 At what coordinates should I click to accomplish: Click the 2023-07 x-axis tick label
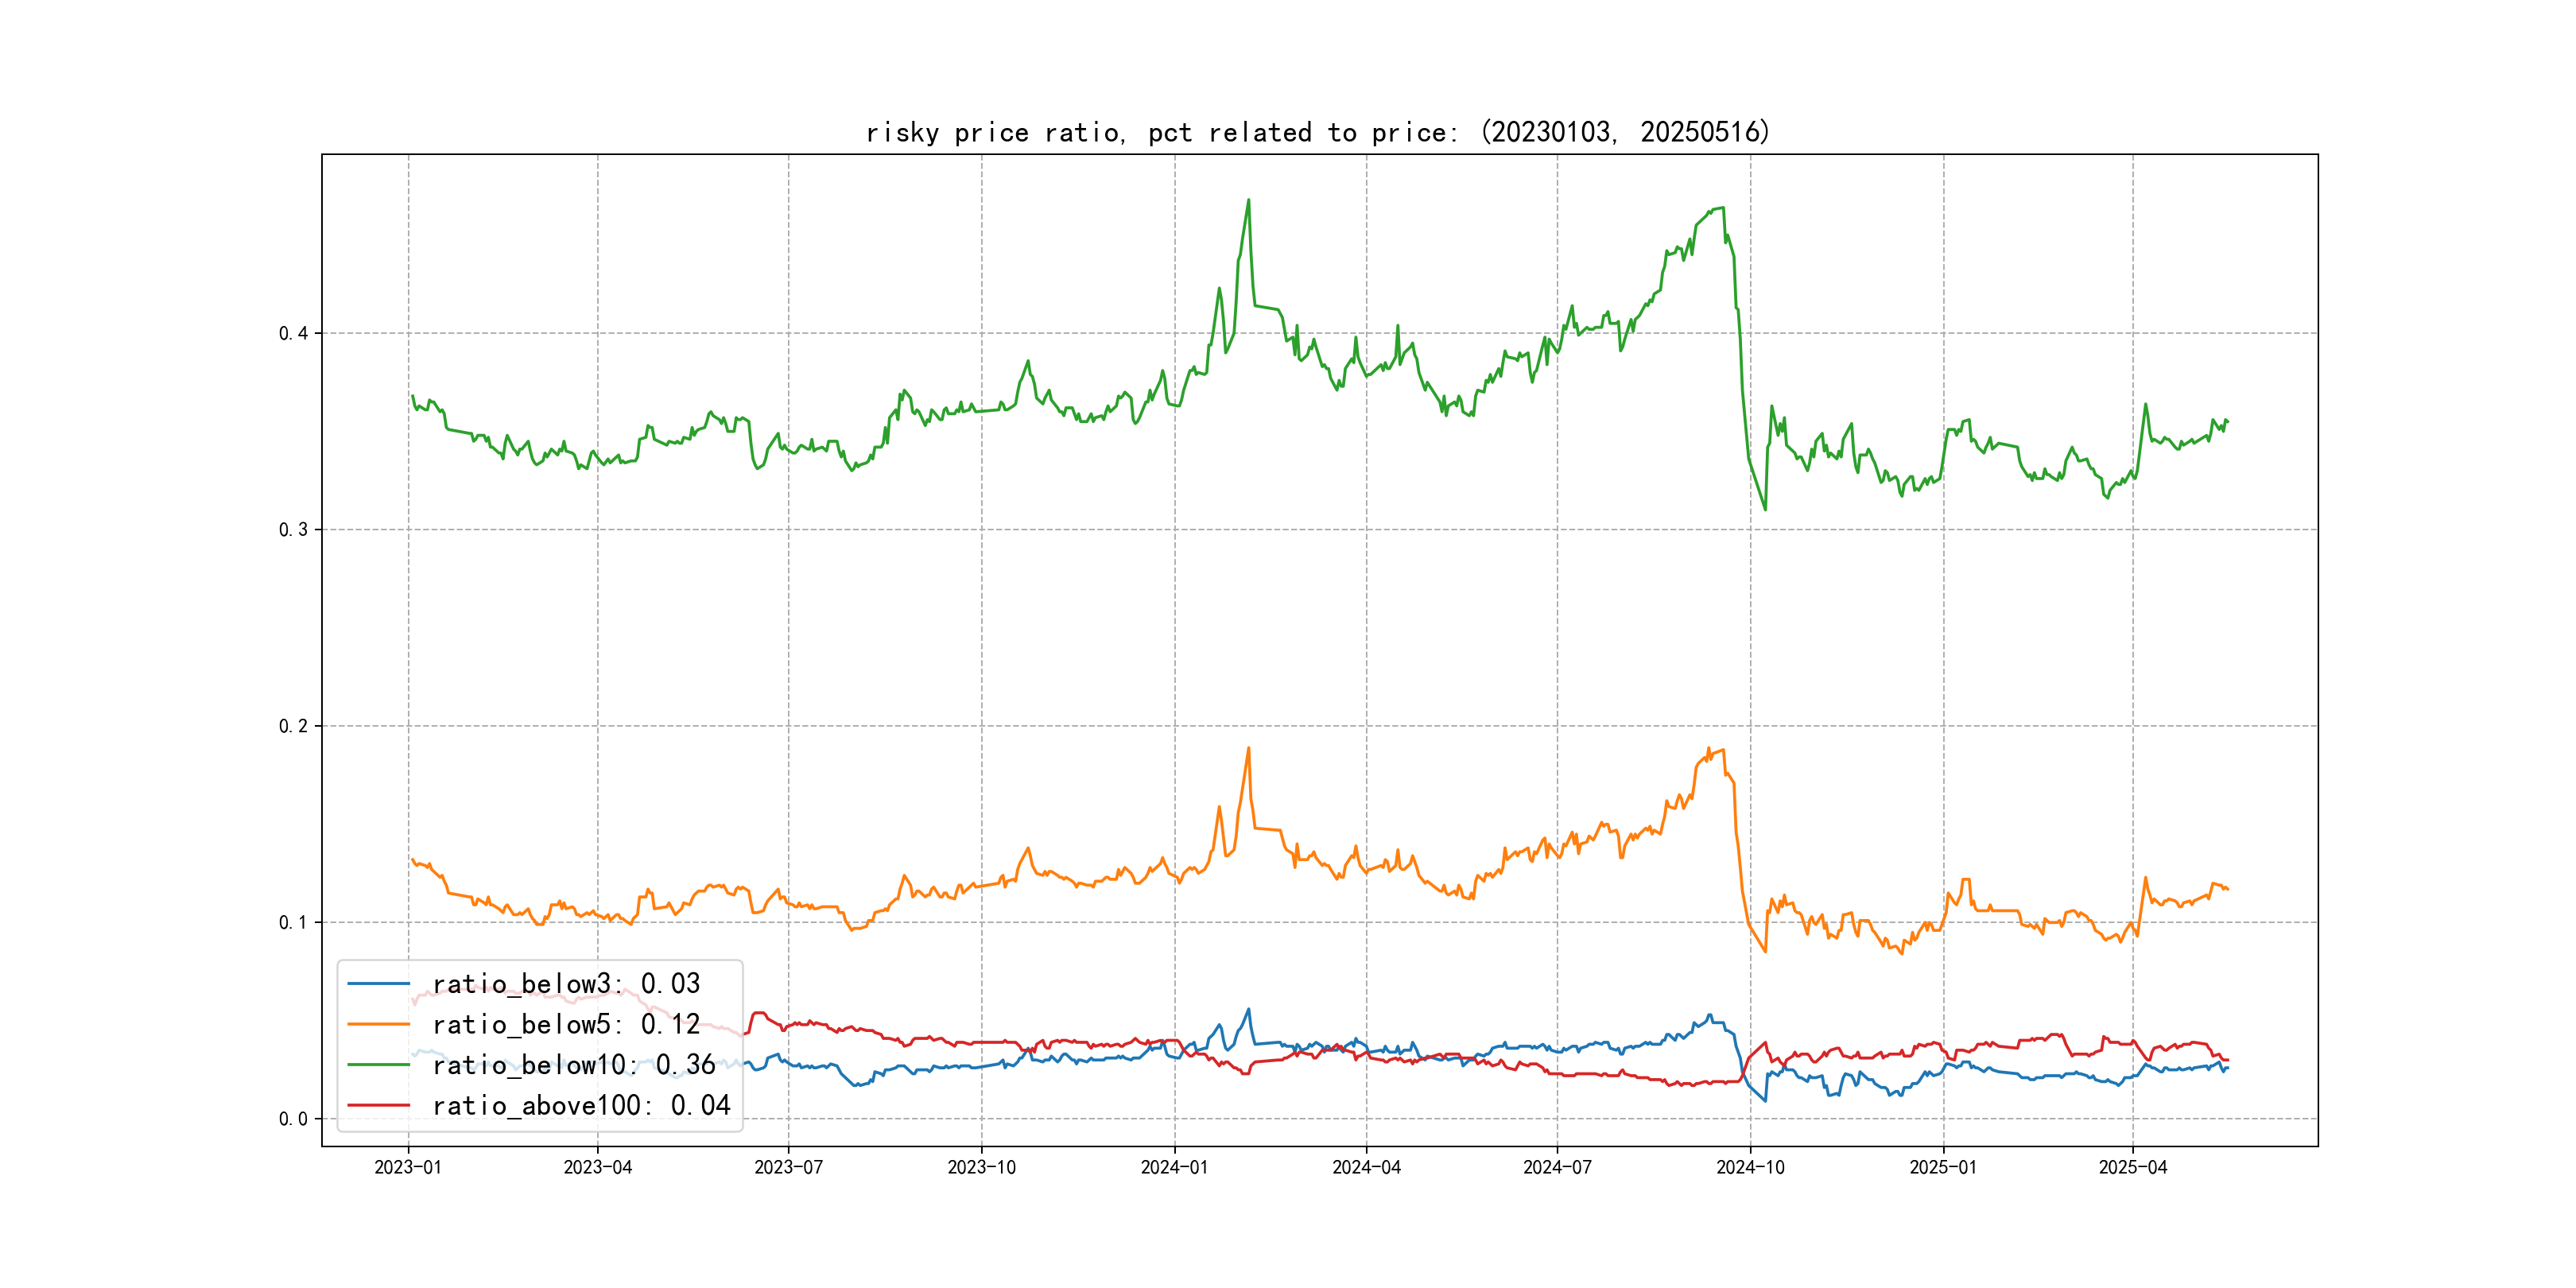[788, 1168]
